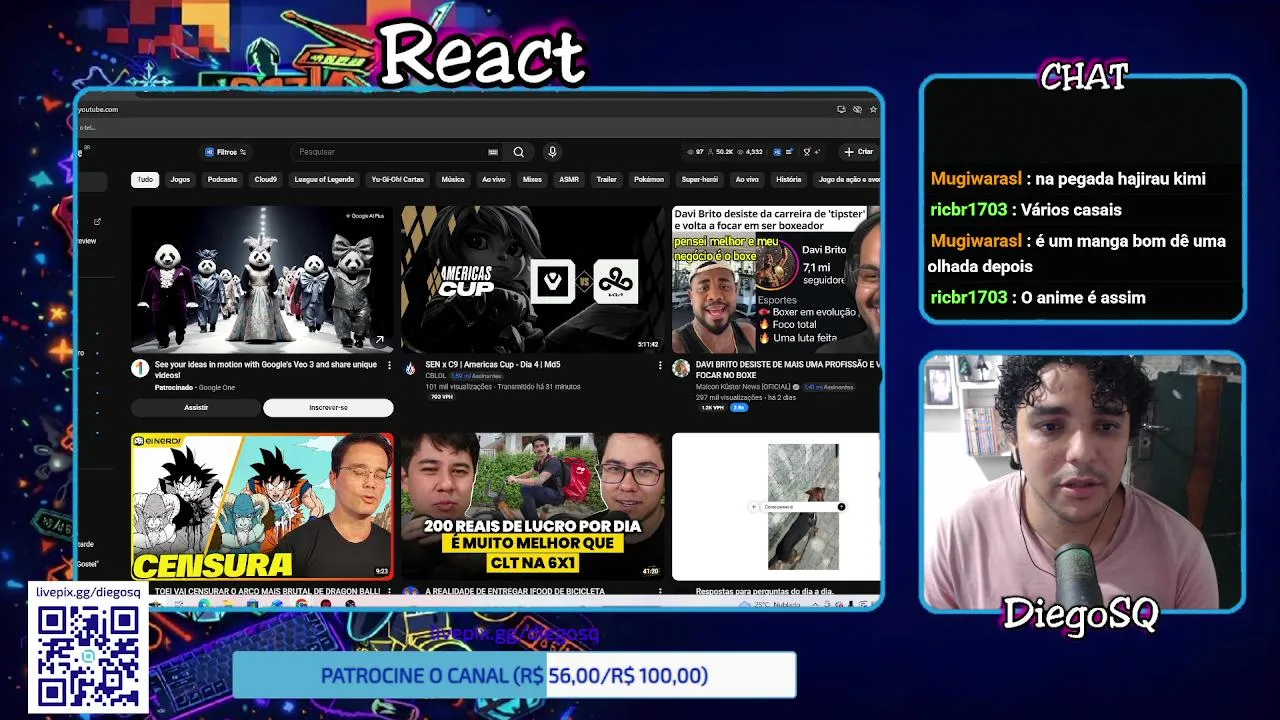Open the 200 reais de lucro video thumbnail

532,506
